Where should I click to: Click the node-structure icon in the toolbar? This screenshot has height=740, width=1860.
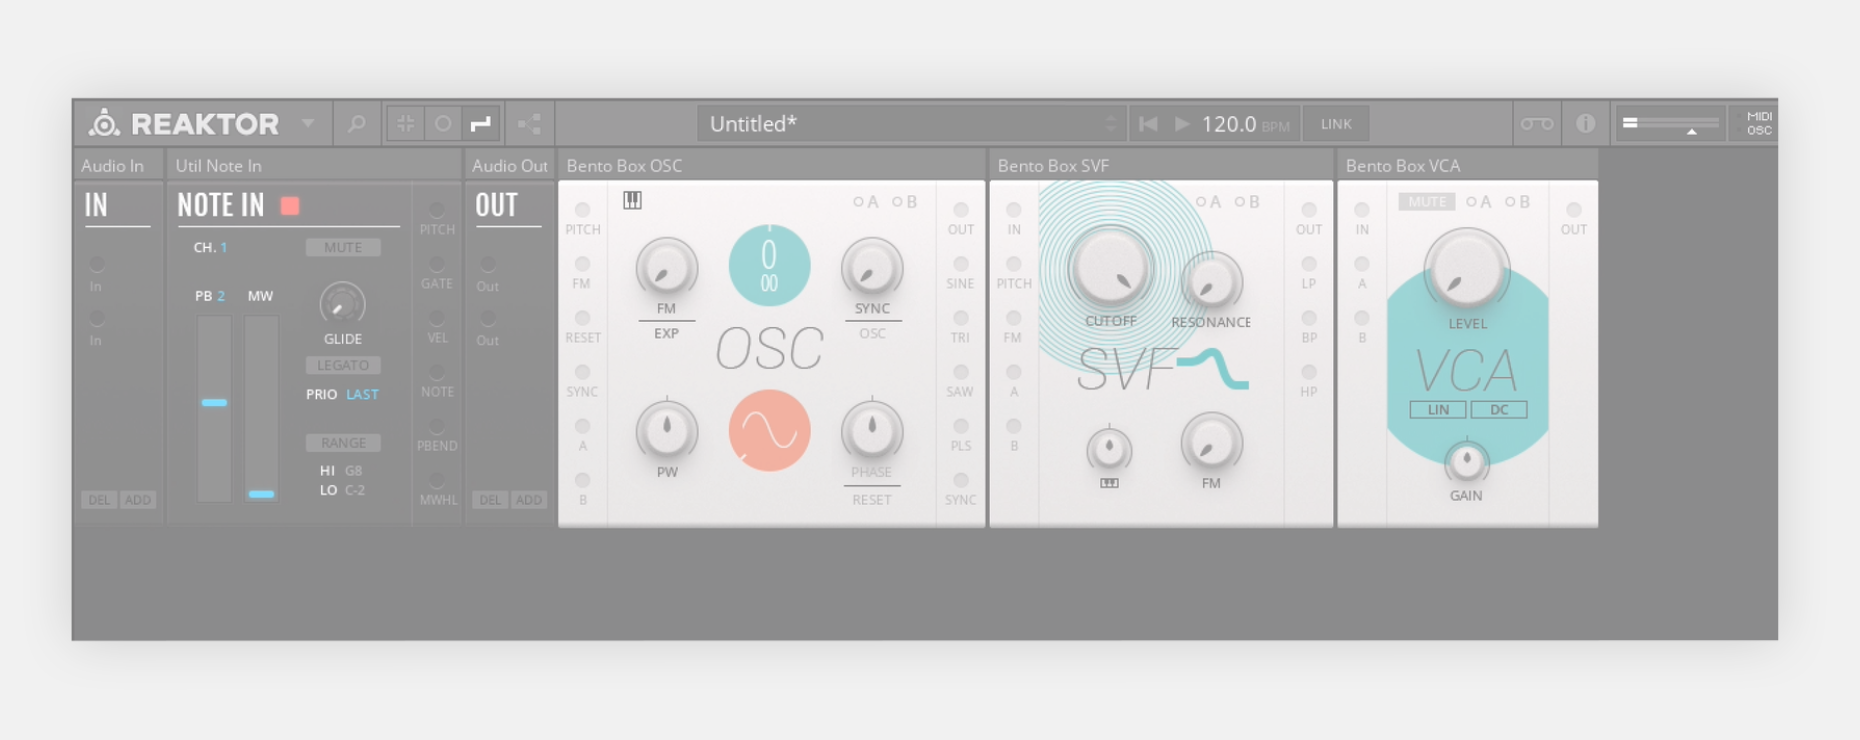click(x=529, y=124)
